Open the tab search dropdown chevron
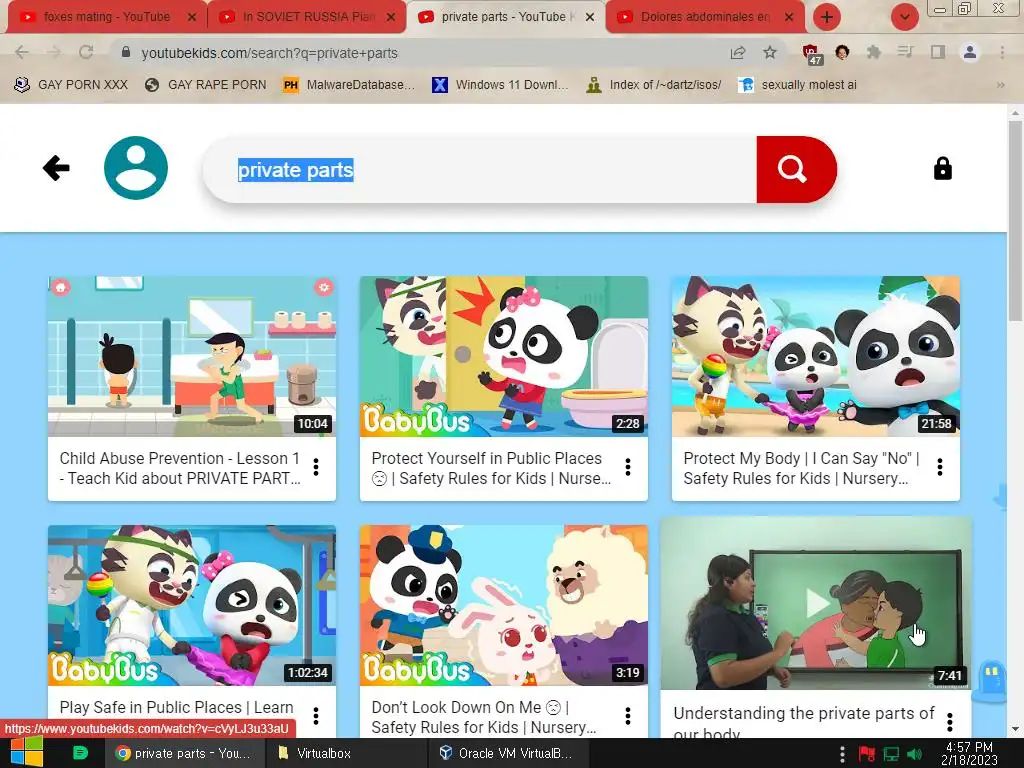The height and width of the screenshot is (768, 1024). [x=904, y=17]
